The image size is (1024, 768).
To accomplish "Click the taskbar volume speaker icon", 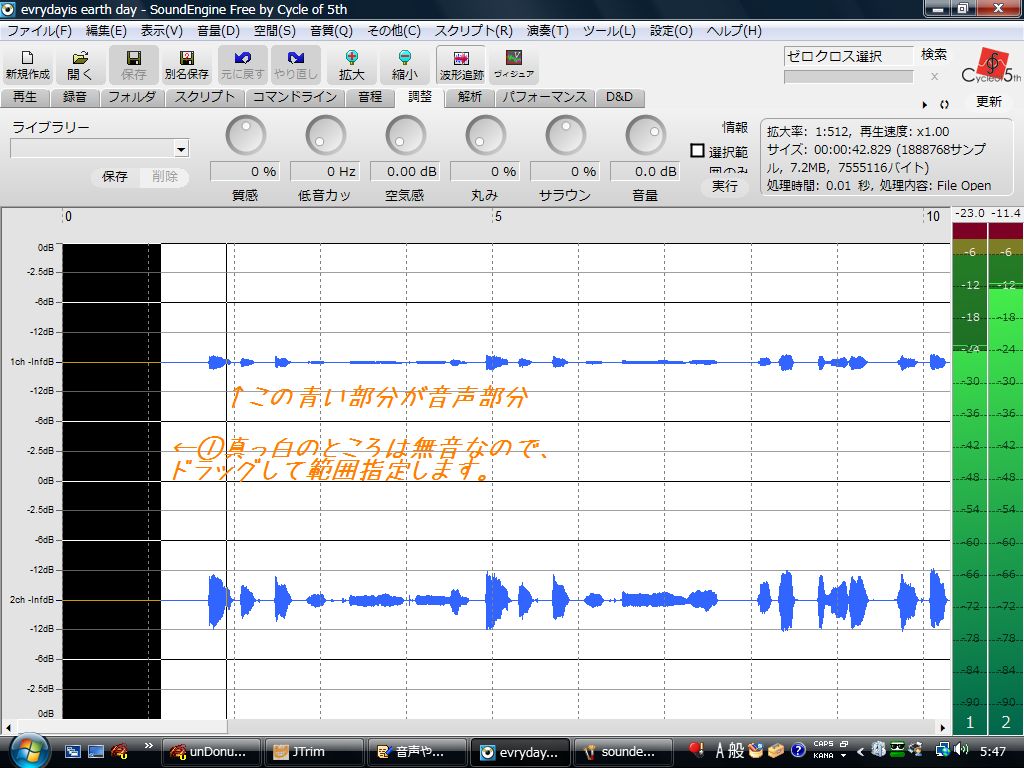I will click(x=960, y=750).
